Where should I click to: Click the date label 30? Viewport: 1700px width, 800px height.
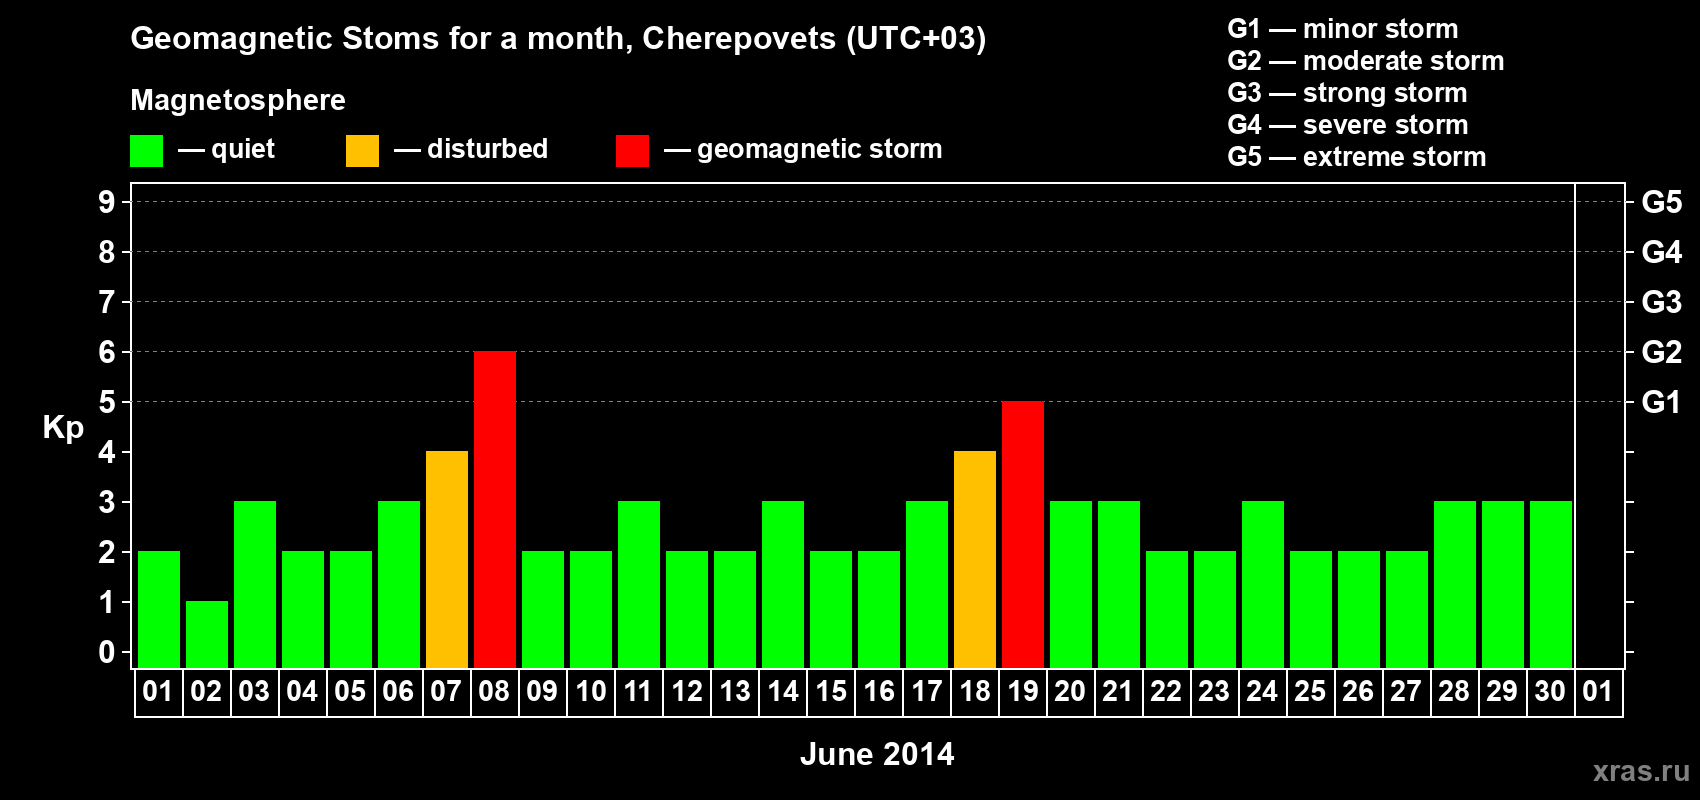[1550, 692]
